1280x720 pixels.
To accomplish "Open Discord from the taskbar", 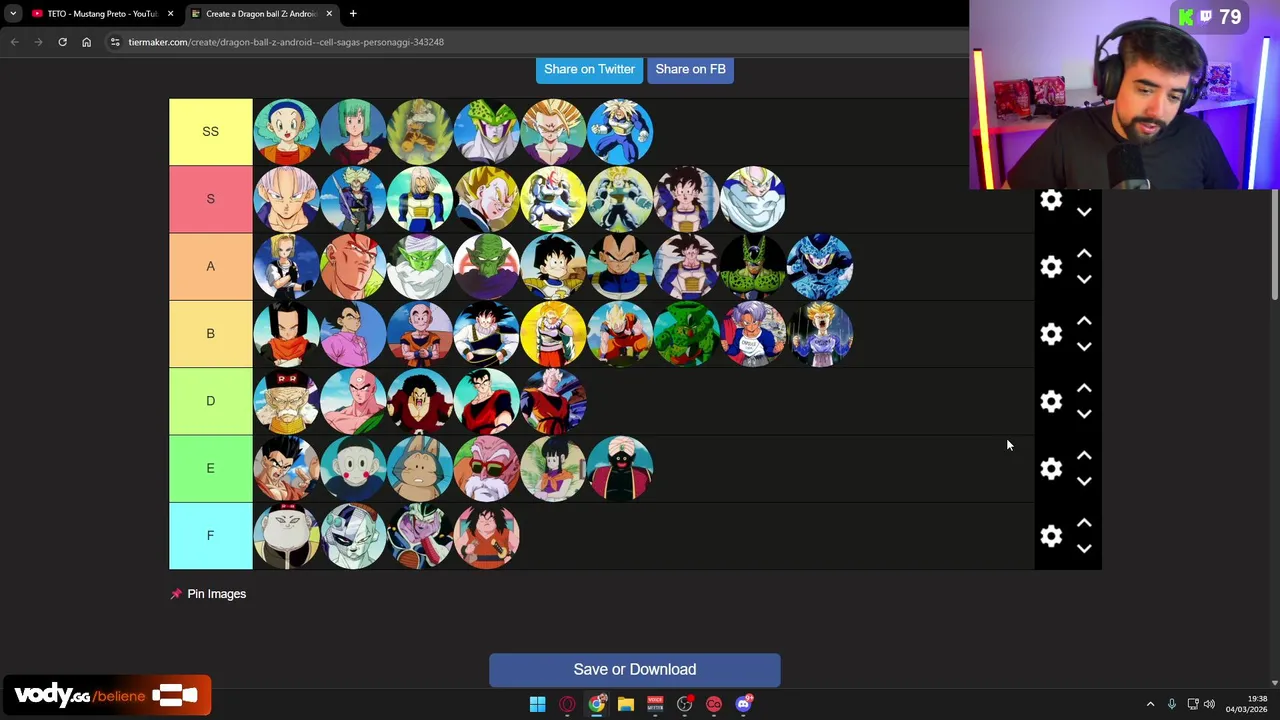I will pos(743,704).
